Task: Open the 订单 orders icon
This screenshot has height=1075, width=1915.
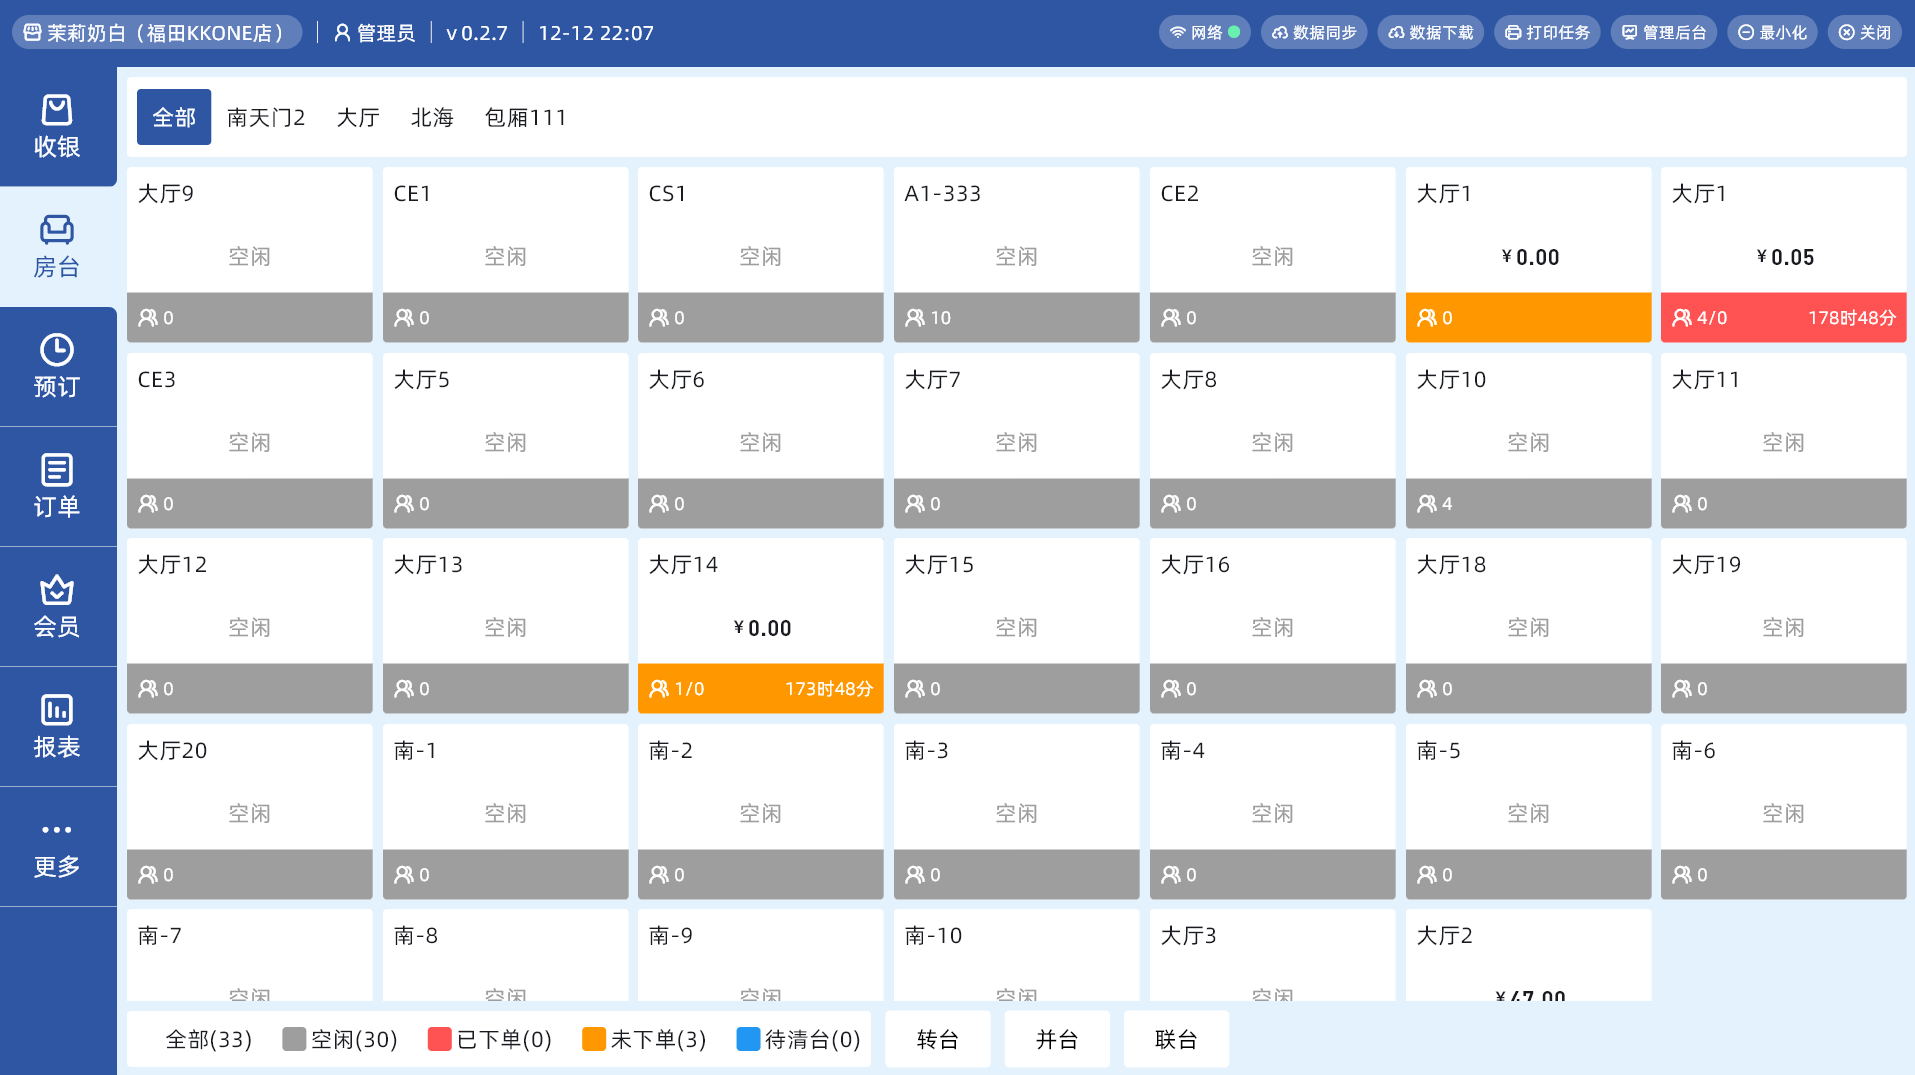Action: 57,470
